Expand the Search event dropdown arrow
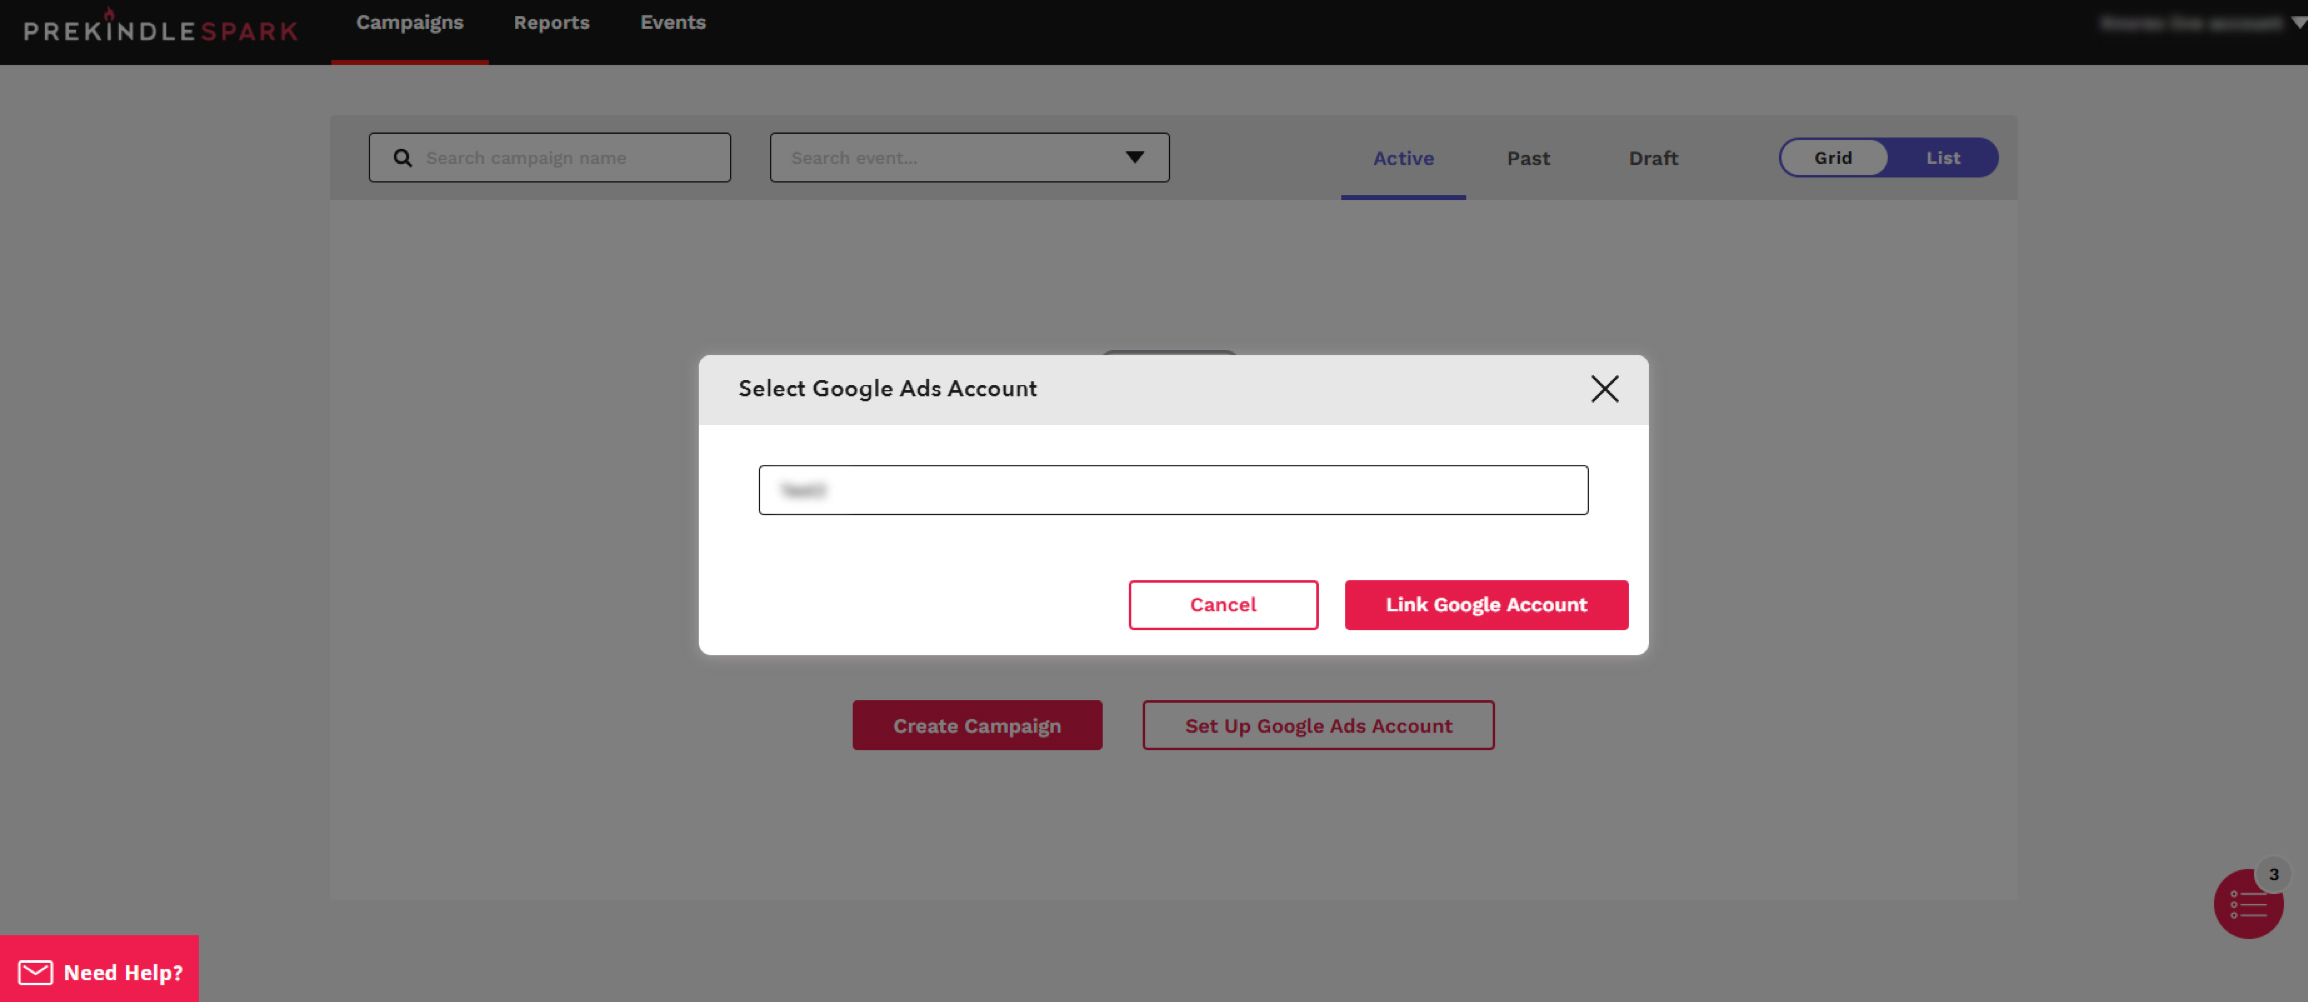Image resolution: width=2308 pixels, height=1002 pixels. (1134, 158)
